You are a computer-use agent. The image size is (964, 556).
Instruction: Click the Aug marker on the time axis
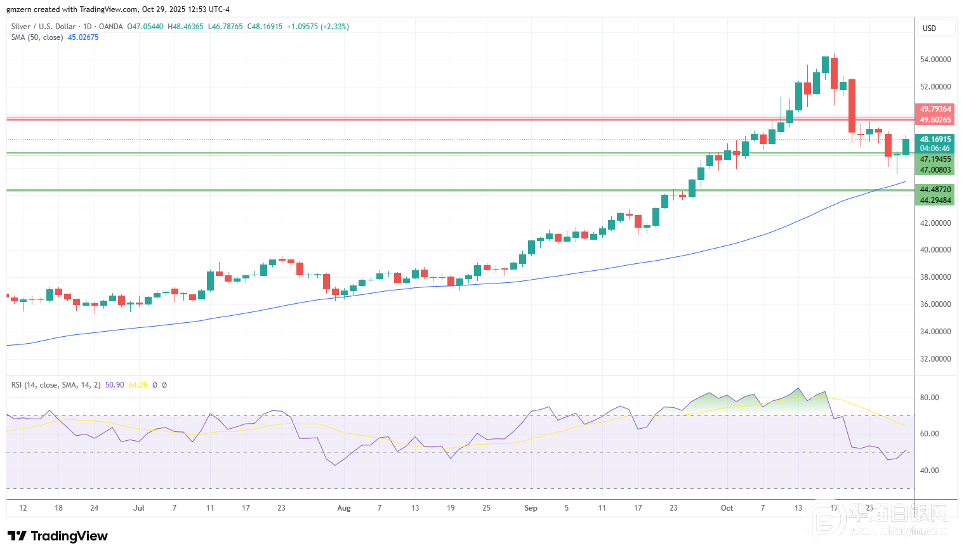click(x=344, y=507)
